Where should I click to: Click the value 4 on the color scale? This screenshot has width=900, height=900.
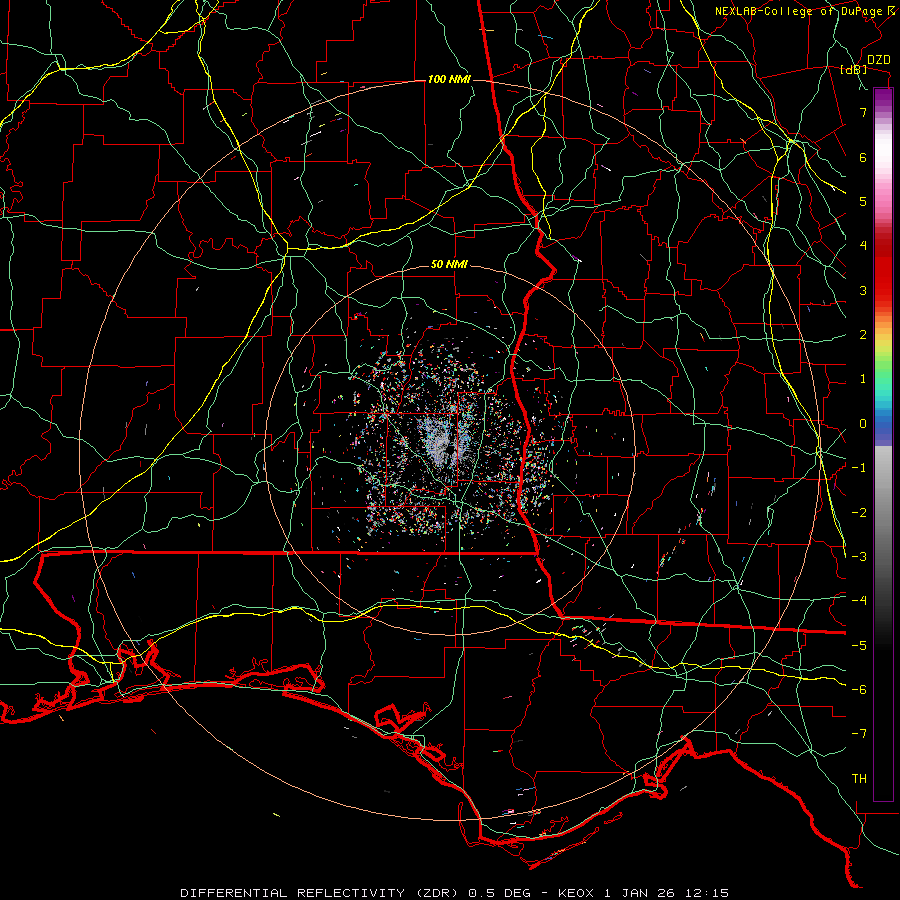863,246
